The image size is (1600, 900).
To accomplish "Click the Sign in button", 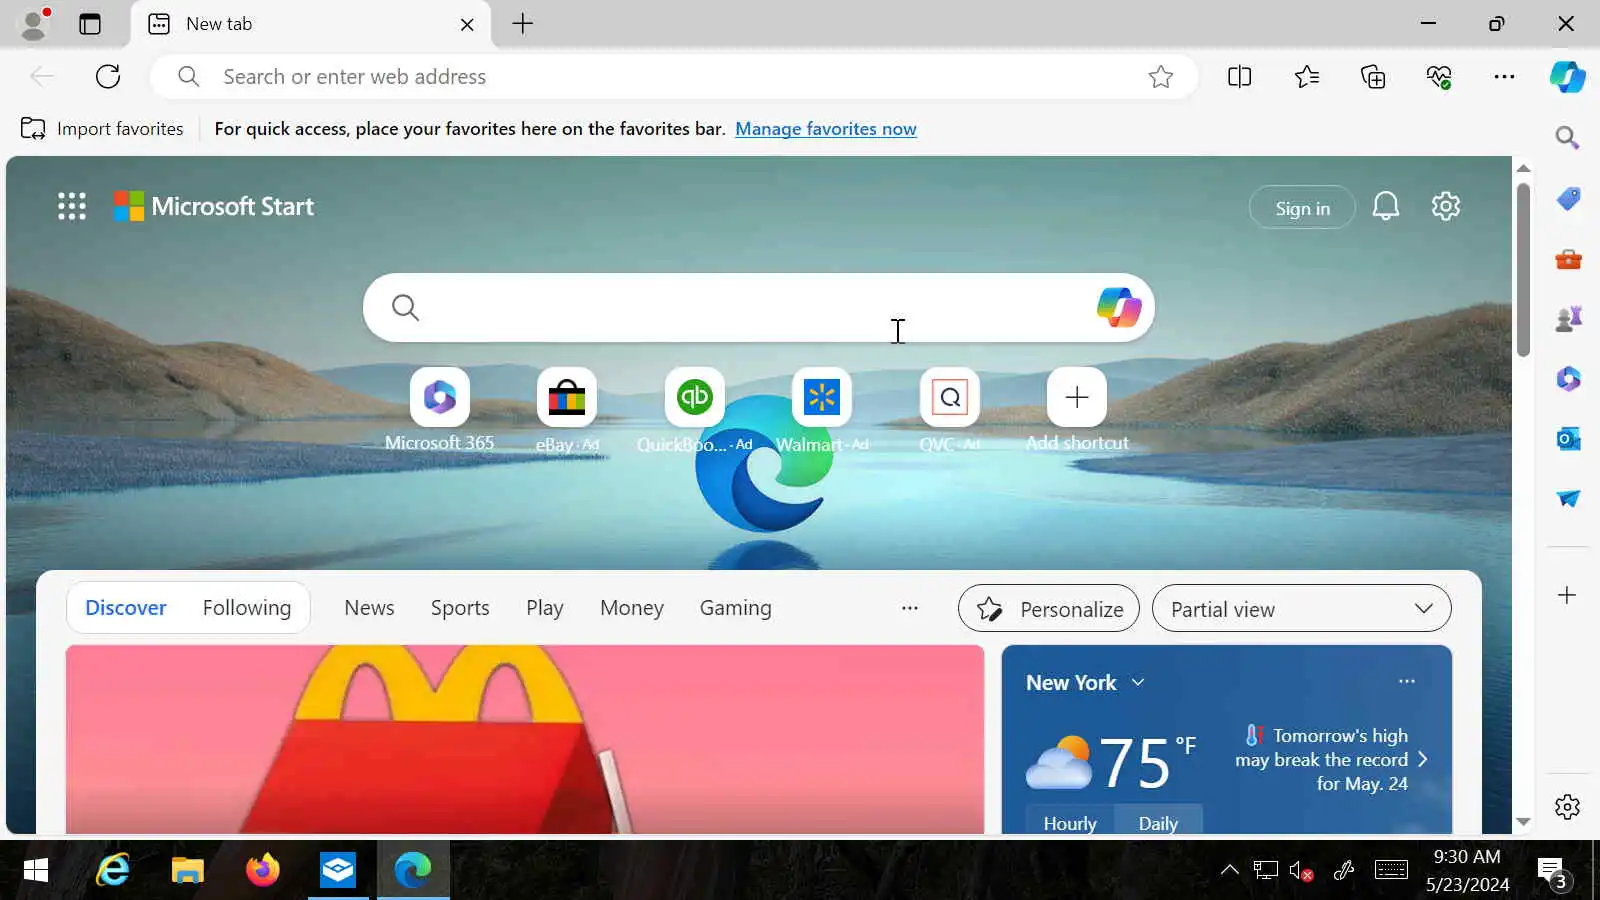I will click(x=1302, y=208).
